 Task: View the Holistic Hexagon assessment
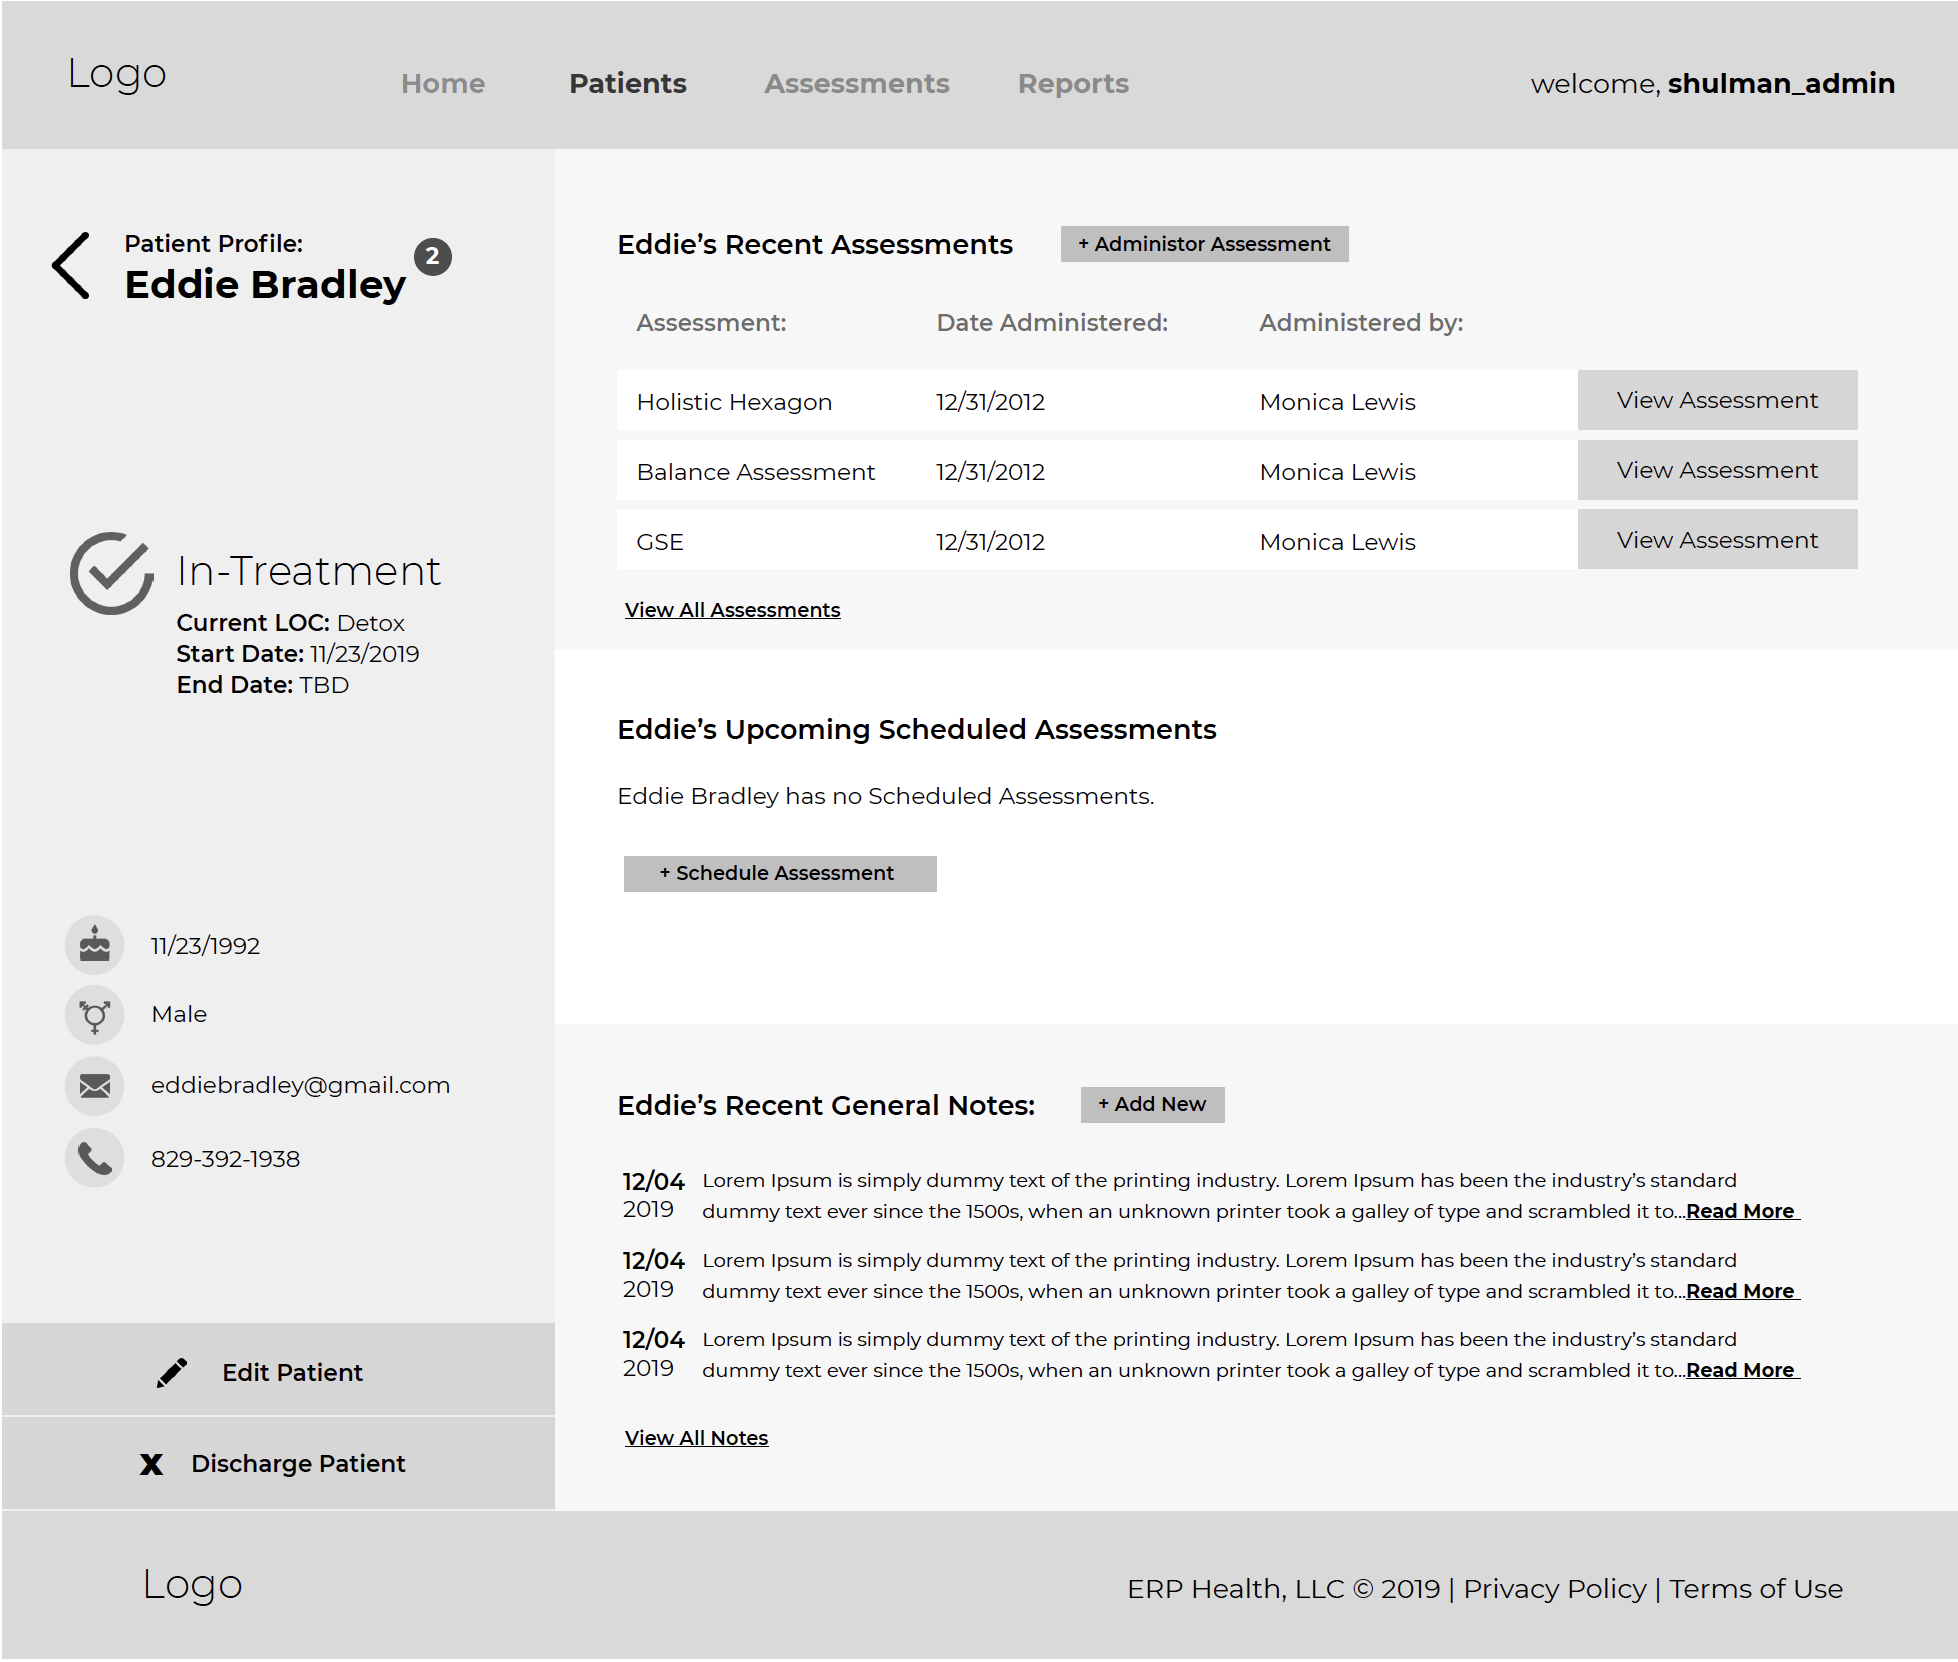click(x=1716, y=401)
